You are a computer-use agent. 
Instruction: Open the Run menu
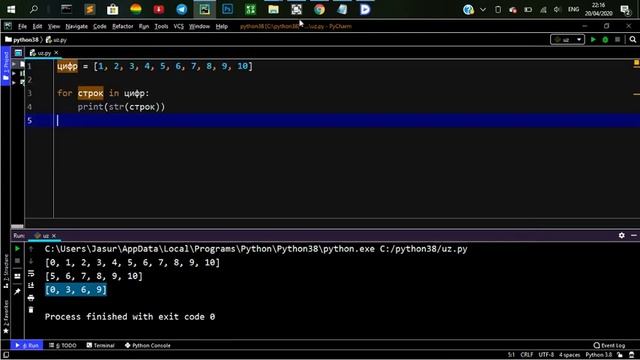click(x=144, y=26)
